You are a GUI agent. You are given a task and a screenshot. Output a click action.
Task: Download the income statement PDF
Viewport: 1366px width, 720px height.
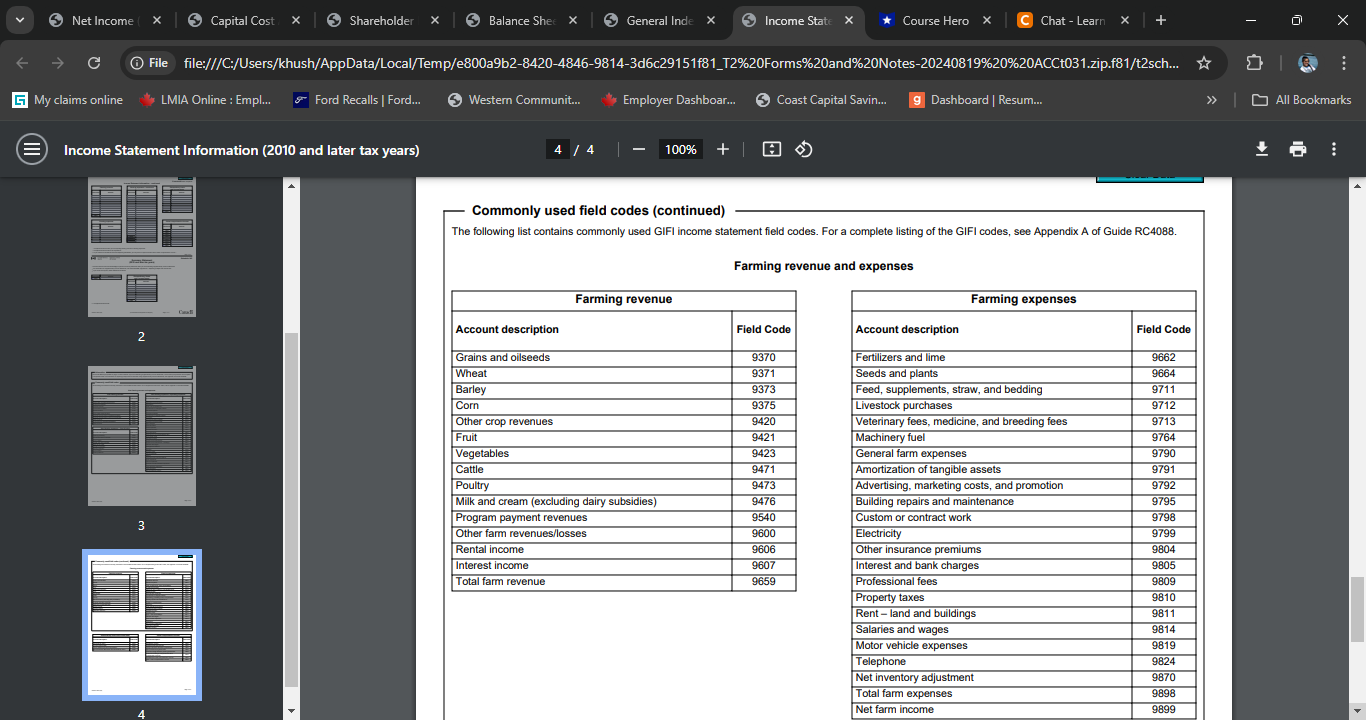1261,148
